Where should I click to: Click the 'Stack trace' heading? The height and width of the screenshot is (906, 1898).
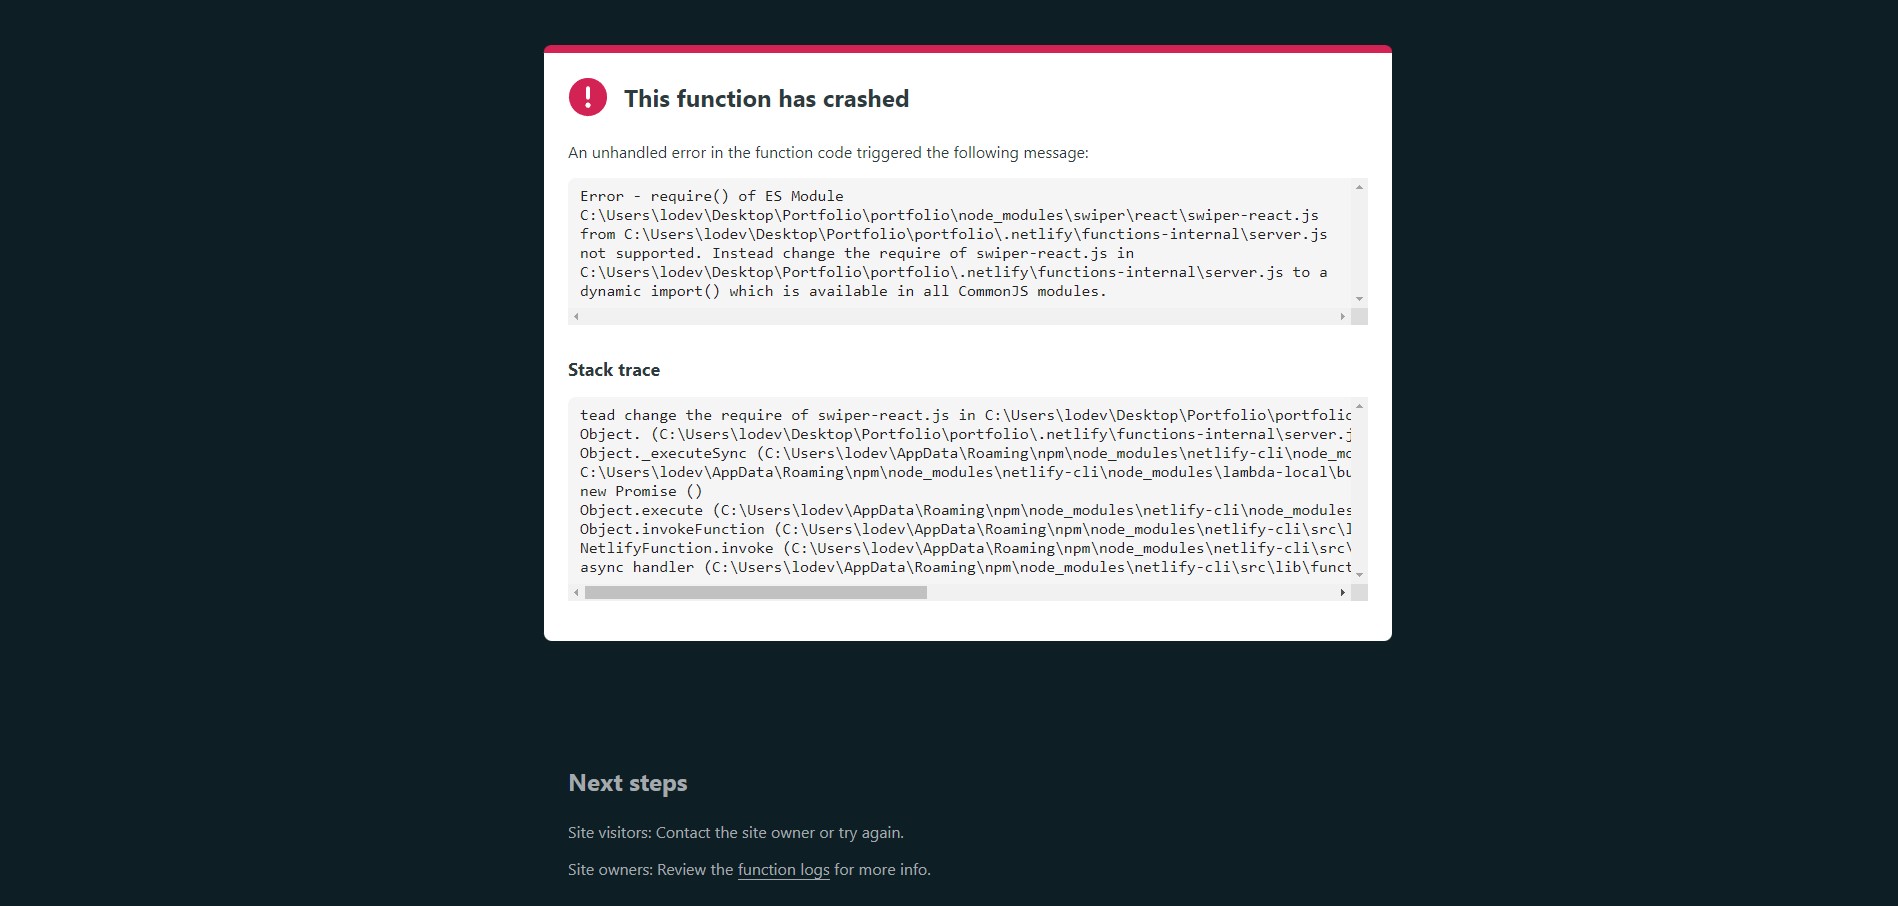pos(614,370)
